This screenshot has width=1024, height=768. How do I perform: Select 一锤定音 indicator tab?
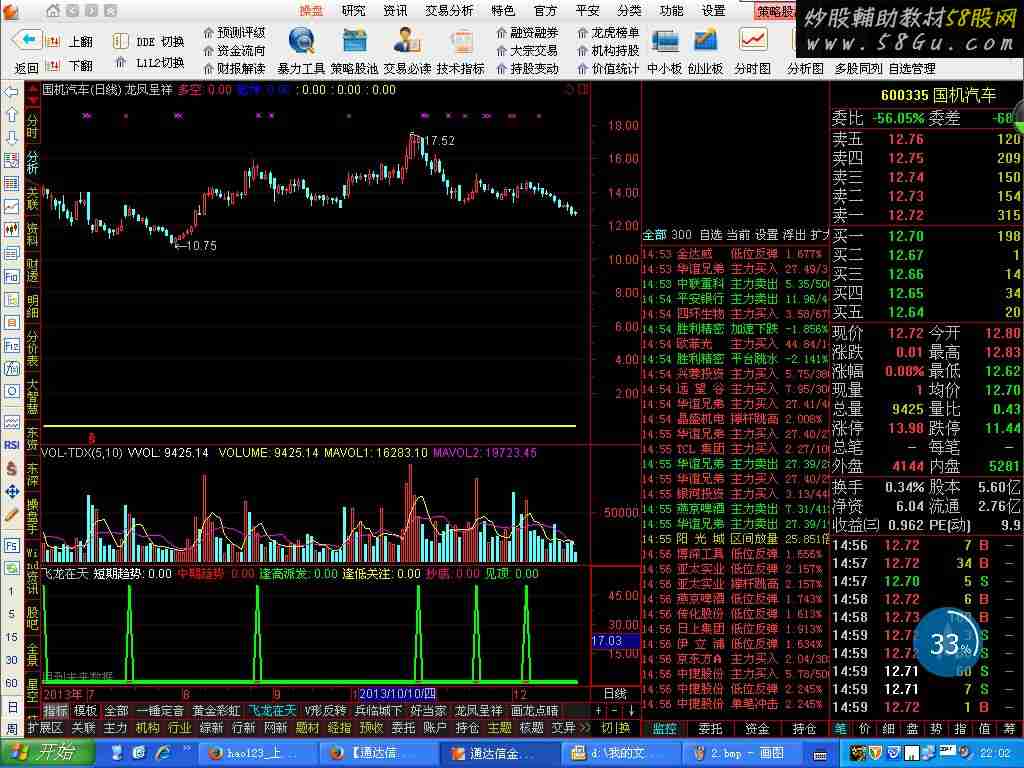[159, 710]
